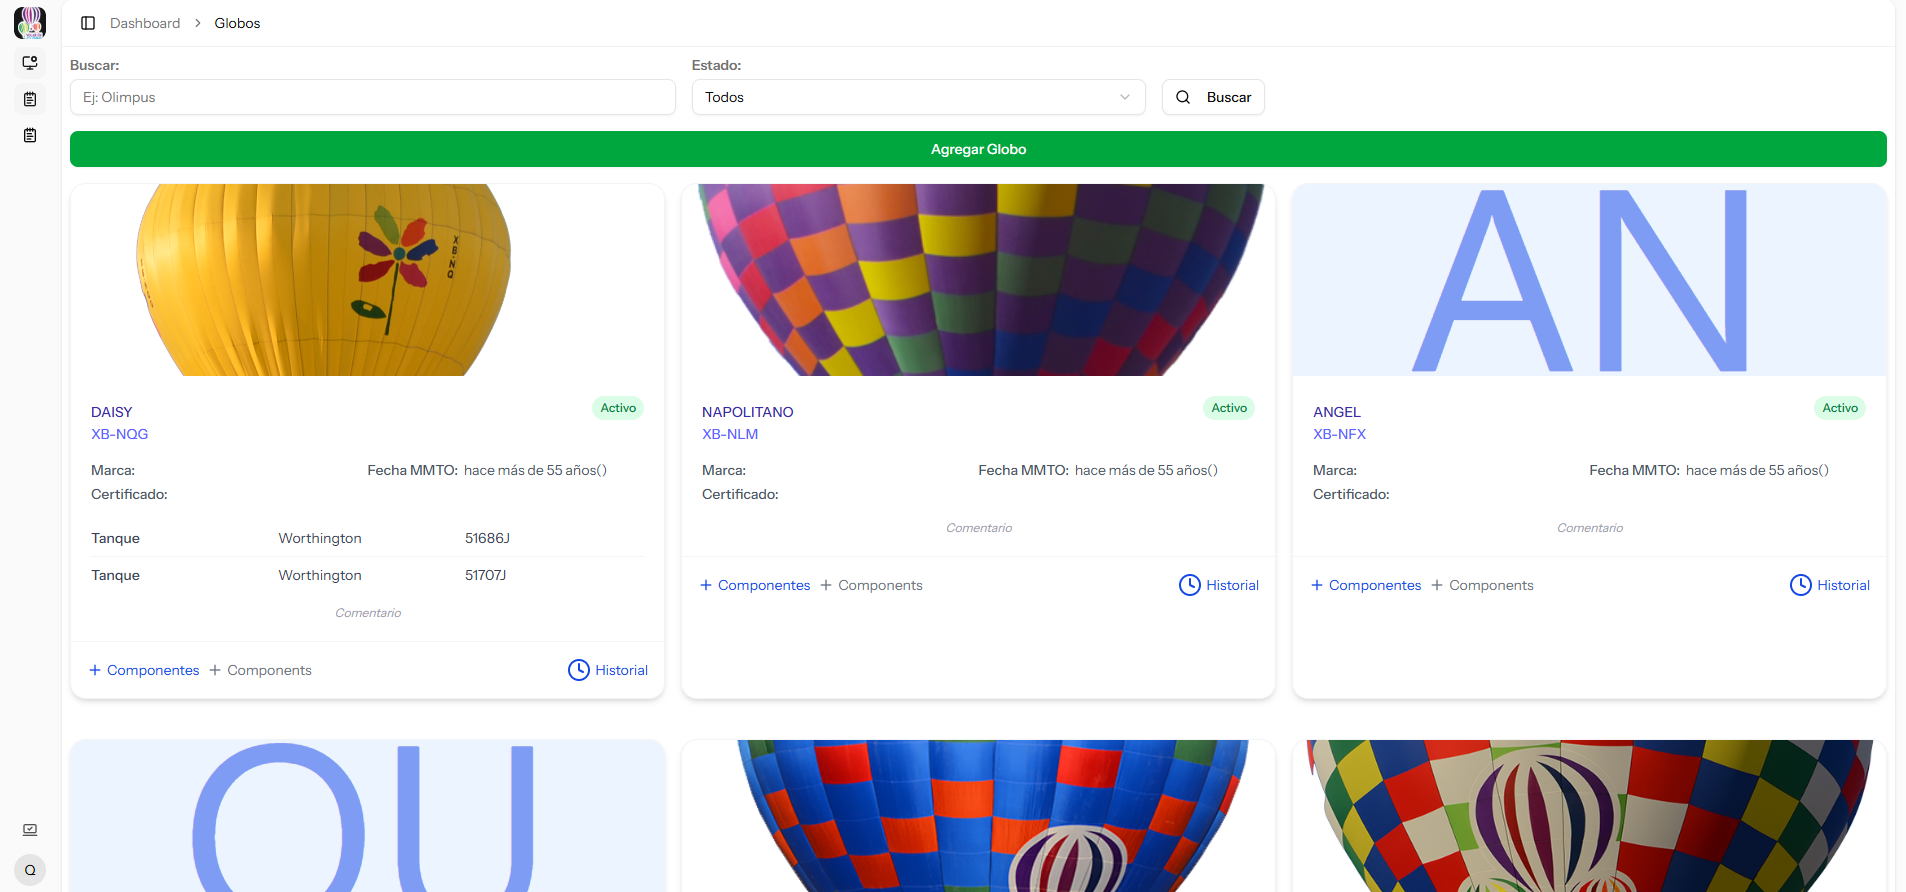Click the Buscar search button
The width and height of the screenshot is (1906, 892).
(1213, 97)
